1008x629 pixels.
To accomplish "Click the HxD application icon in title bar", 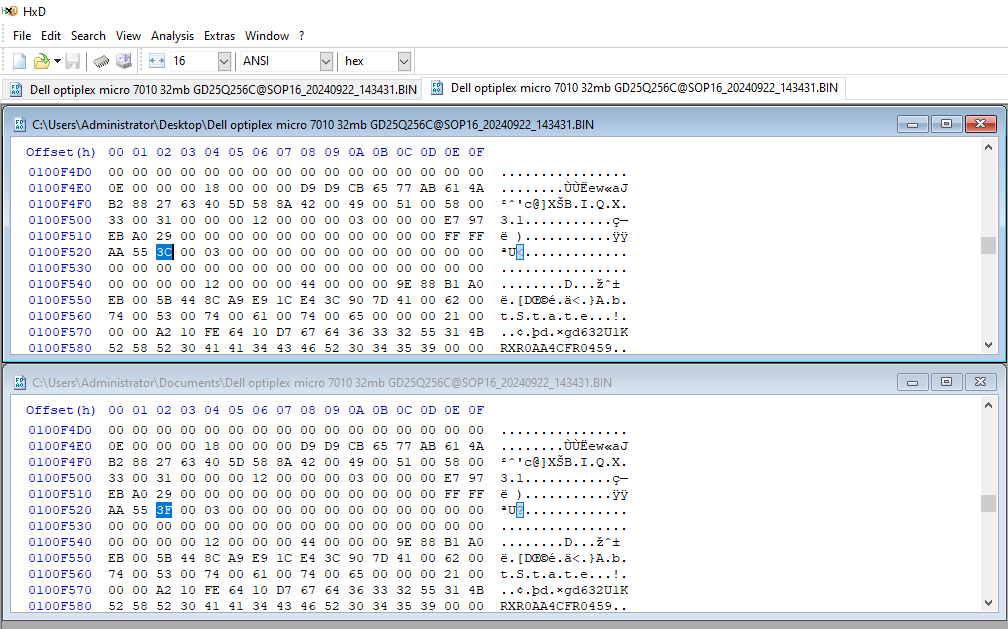I will [10, 11].
